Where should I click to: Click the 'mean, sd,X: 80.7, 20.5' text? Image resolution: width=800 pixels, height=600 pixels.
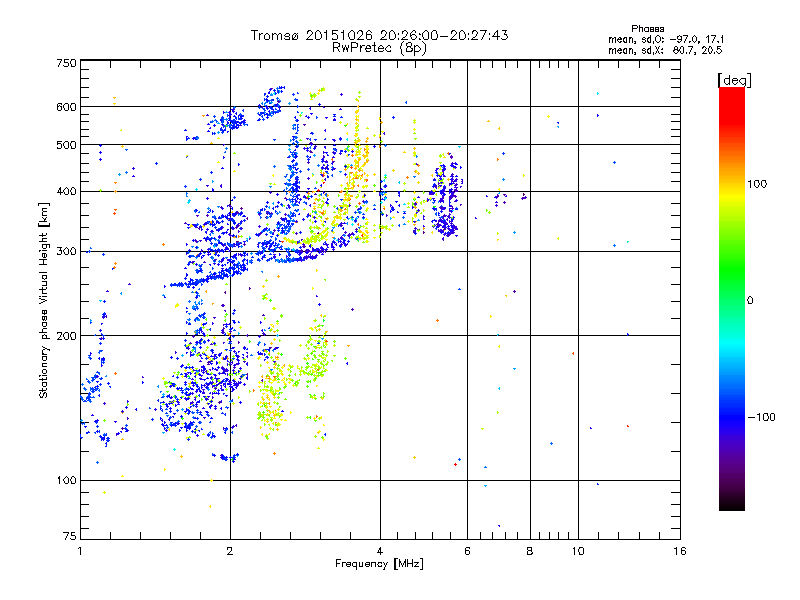[x=665, y=50]
